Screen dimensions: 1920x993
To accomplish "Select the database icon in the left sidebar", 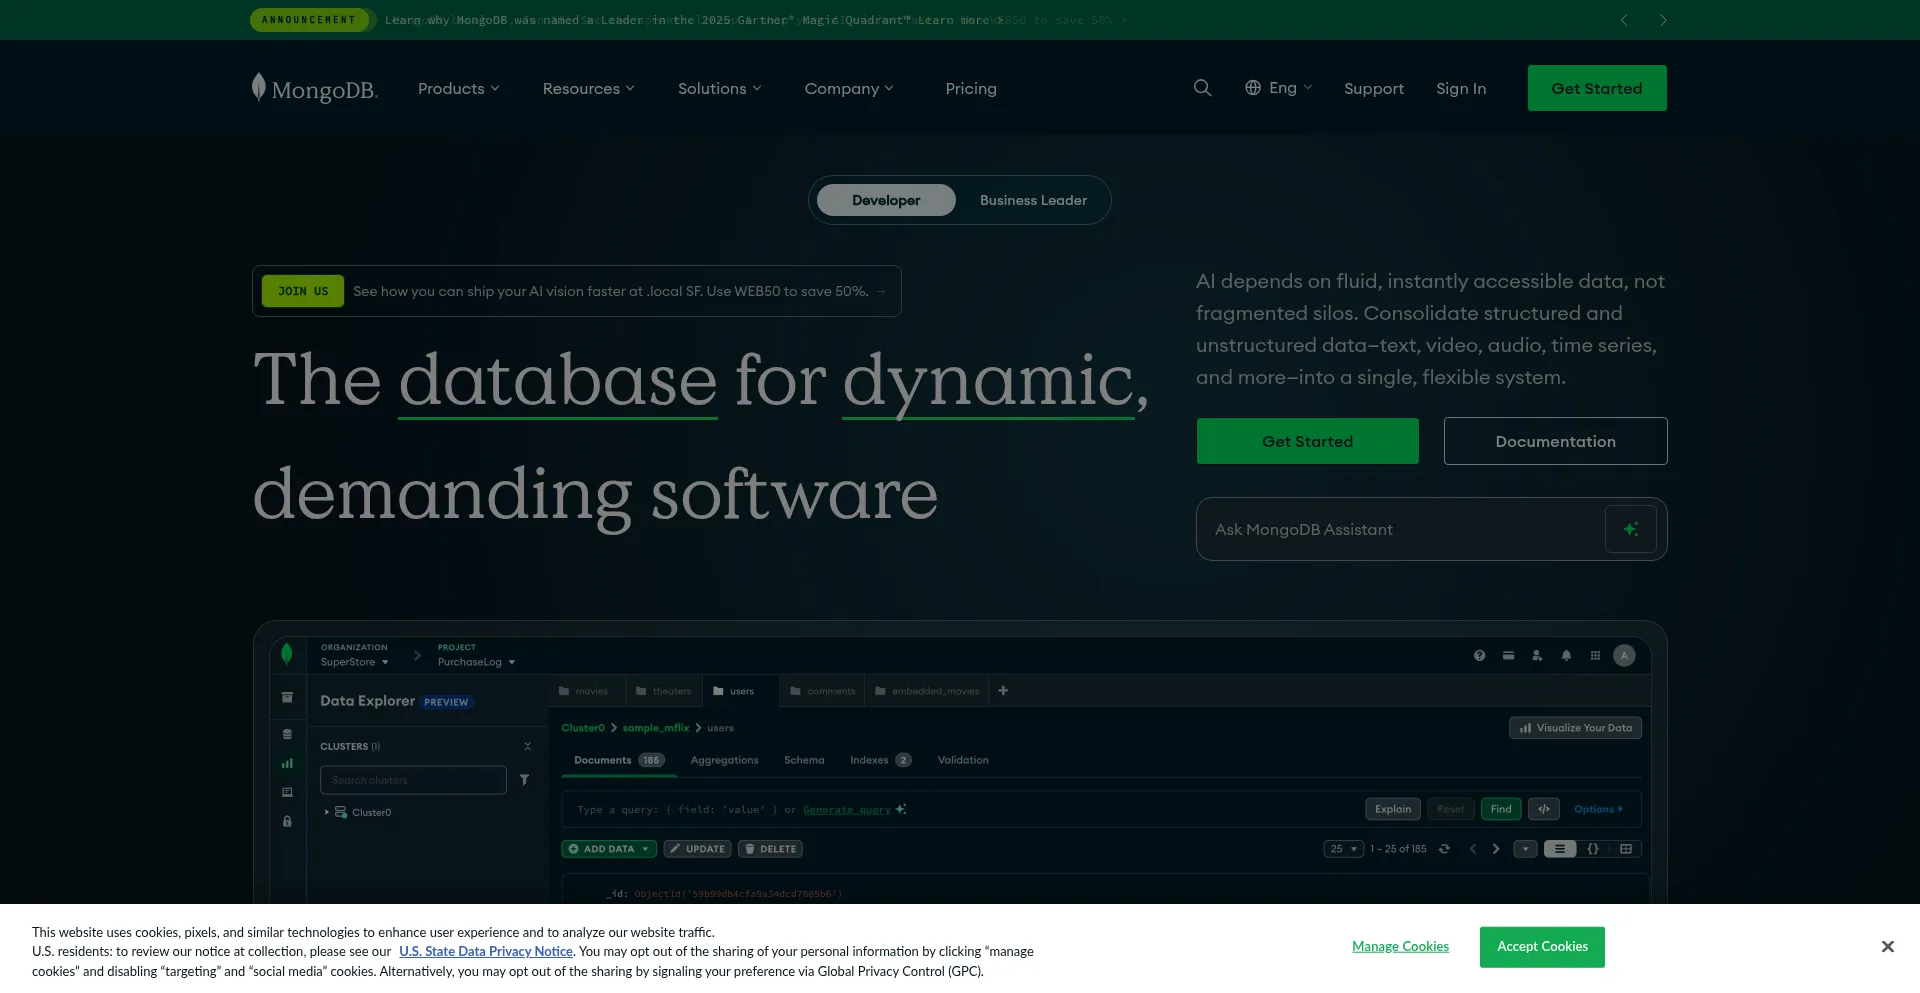I will click(x=286, y=733).
